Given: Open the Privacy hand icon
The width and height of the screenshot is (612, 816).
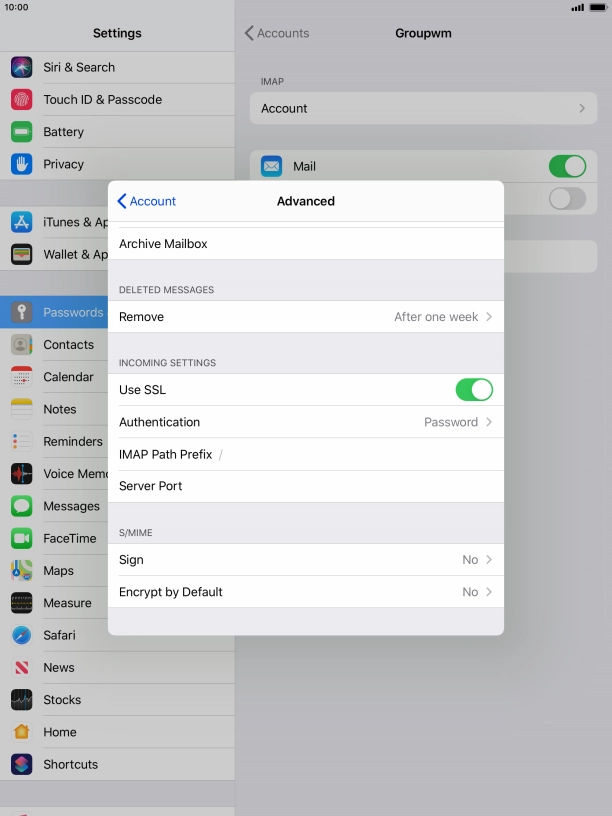Looking at the screenshot, I should point(22,164).
